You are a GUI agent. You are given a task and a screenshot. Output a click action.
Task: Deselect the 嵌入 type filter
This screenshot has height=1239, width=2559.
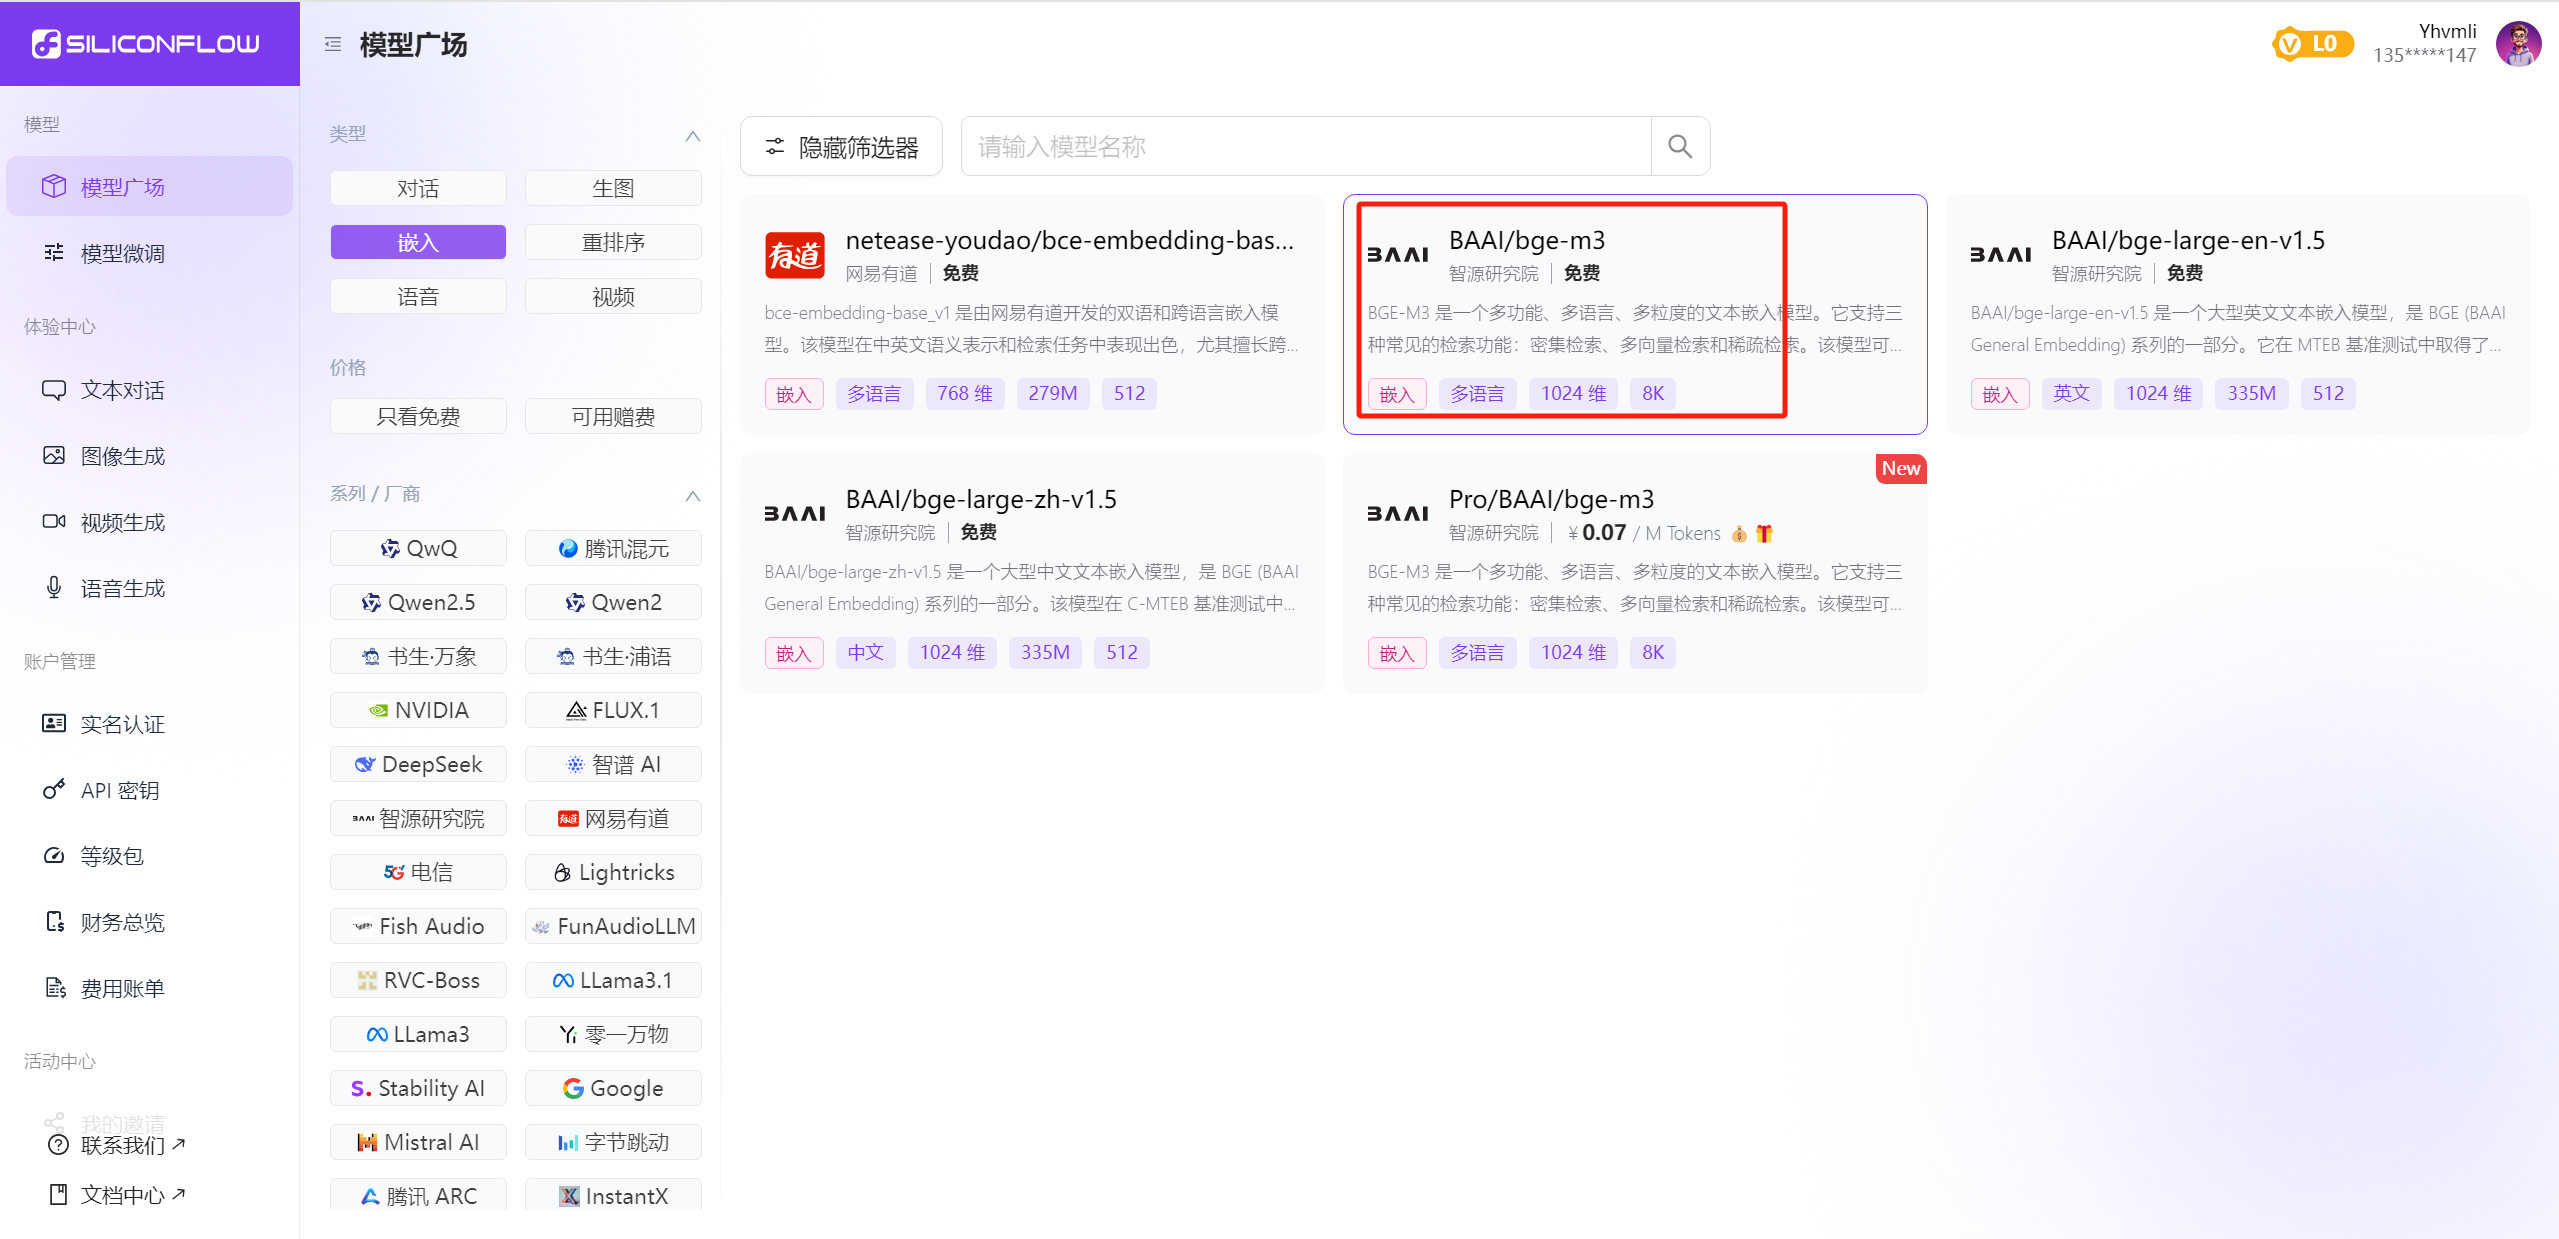coord(418,242)
